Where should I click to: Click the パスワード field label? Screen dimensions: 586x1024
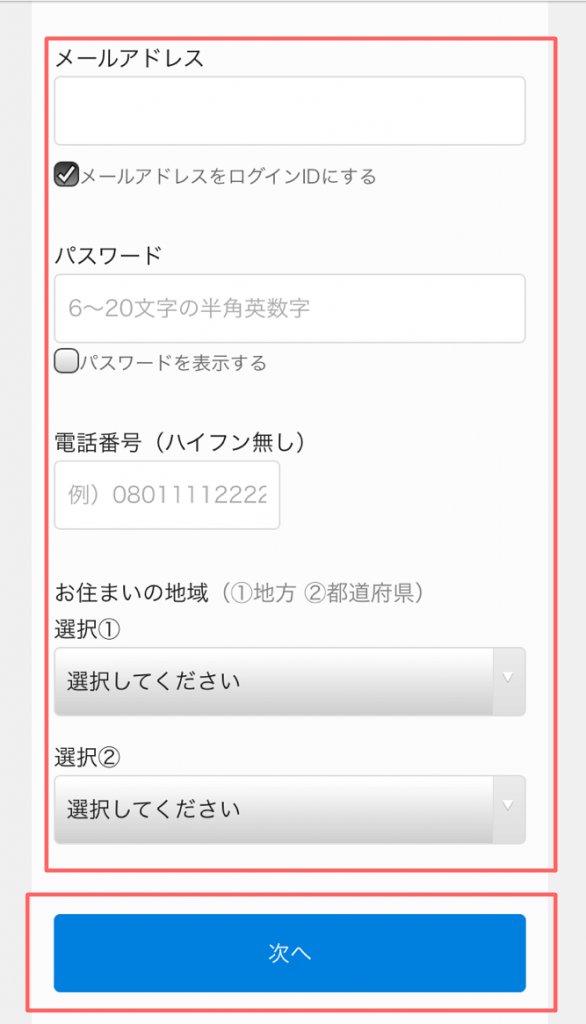tap(108, 255)
